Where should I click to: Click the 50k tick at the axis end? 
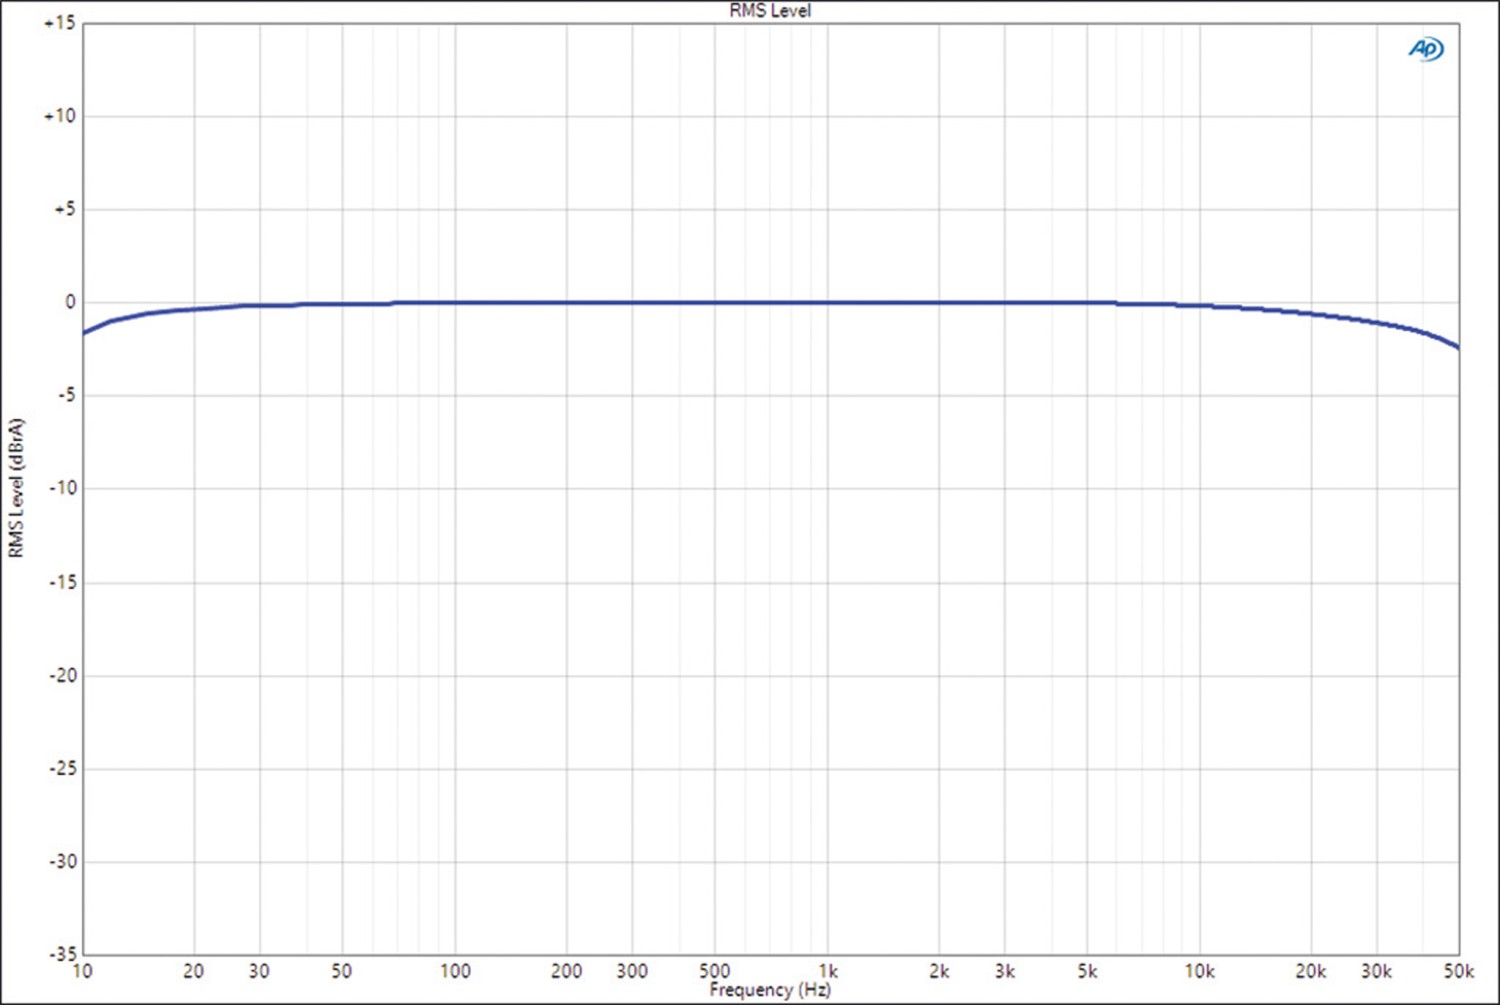click(x=1458, y=971)
